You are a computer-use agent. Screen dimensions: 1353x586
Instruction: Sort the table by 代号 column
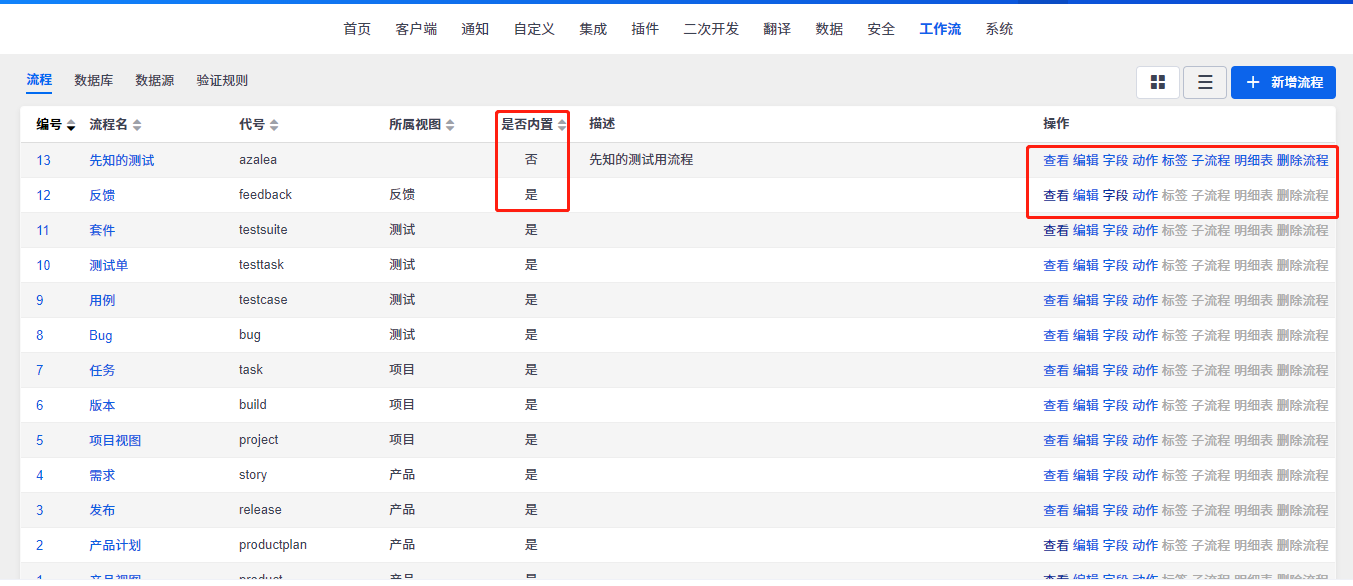tap(258, 125)
